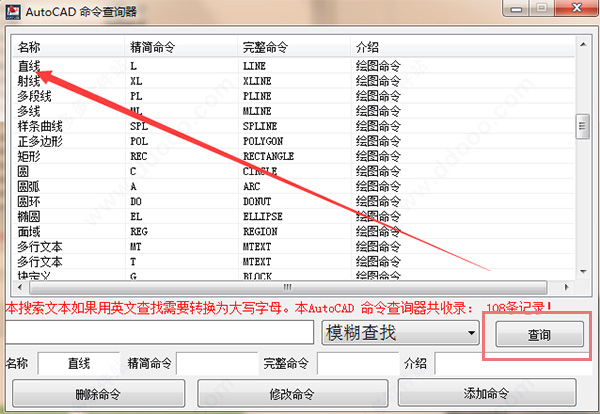Minimize the AutoCAD 命令查询器 window
The width and height of the screenshot is (600, 414).
[x=516, y=8]
